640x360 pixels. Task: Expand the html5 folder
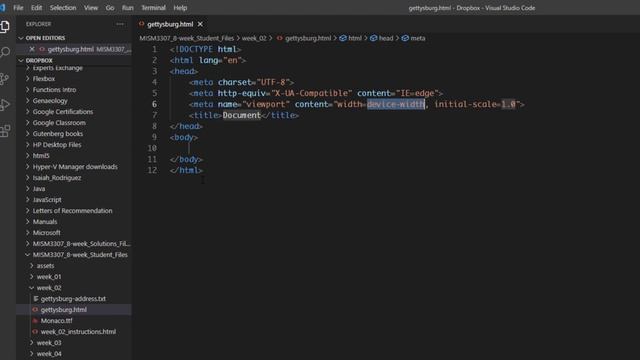click(x=41, y=156)
